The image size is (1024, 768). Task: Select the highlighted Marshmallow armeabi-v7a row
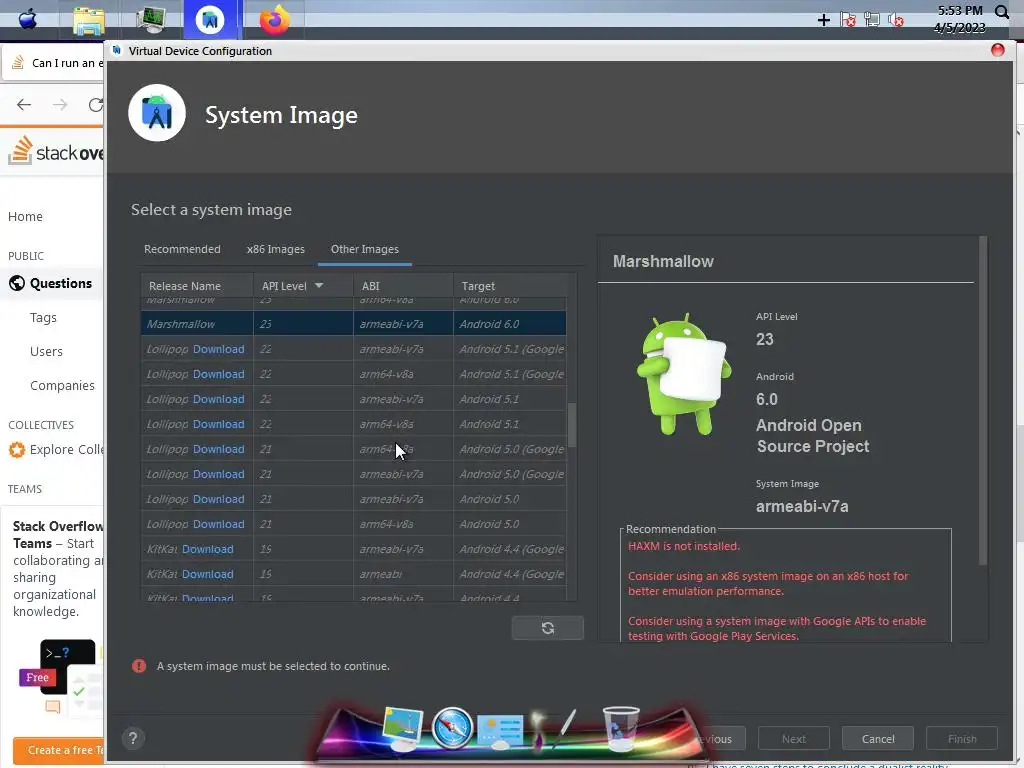[353, 324]
